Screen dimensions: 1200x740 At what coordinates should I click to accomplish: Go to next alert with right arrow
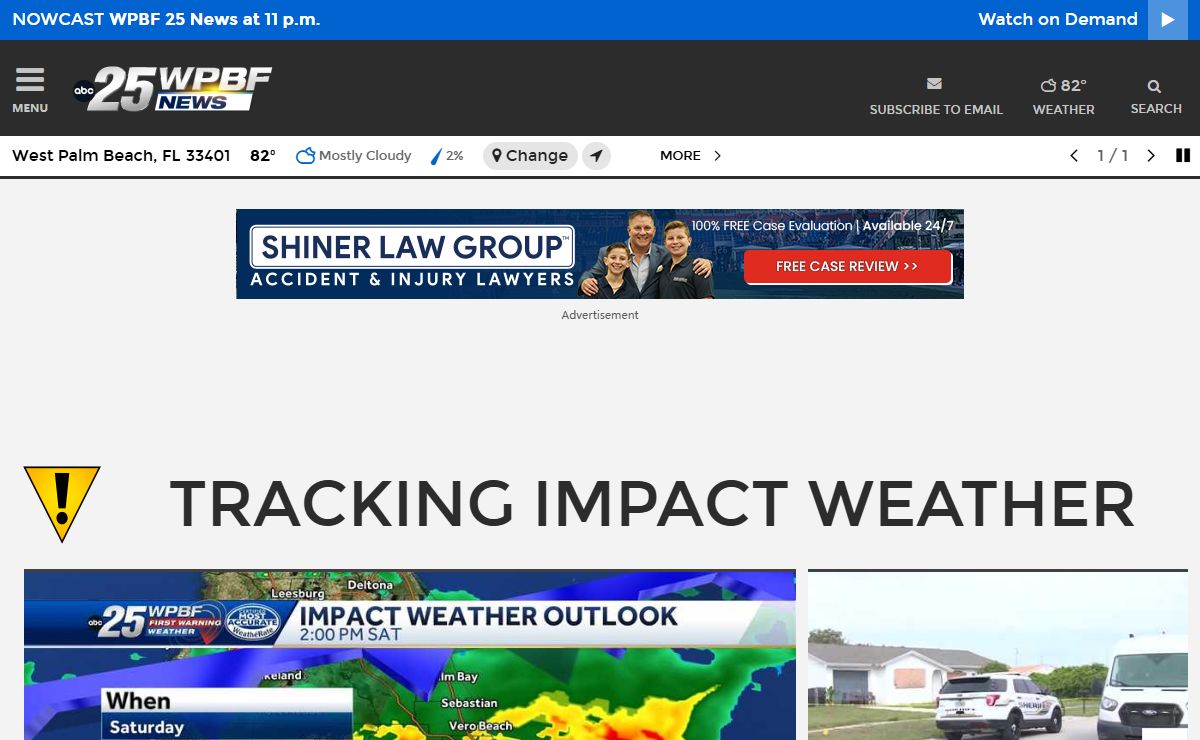pyautogui.click(x=1151, y=156)
